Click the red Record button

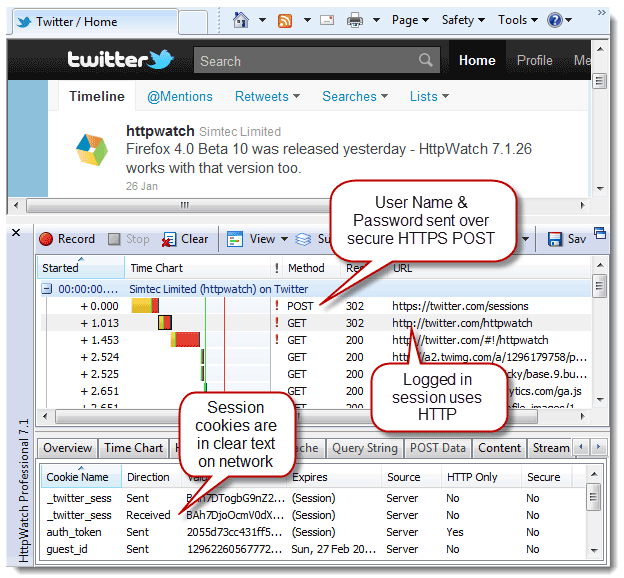(67, 239)
